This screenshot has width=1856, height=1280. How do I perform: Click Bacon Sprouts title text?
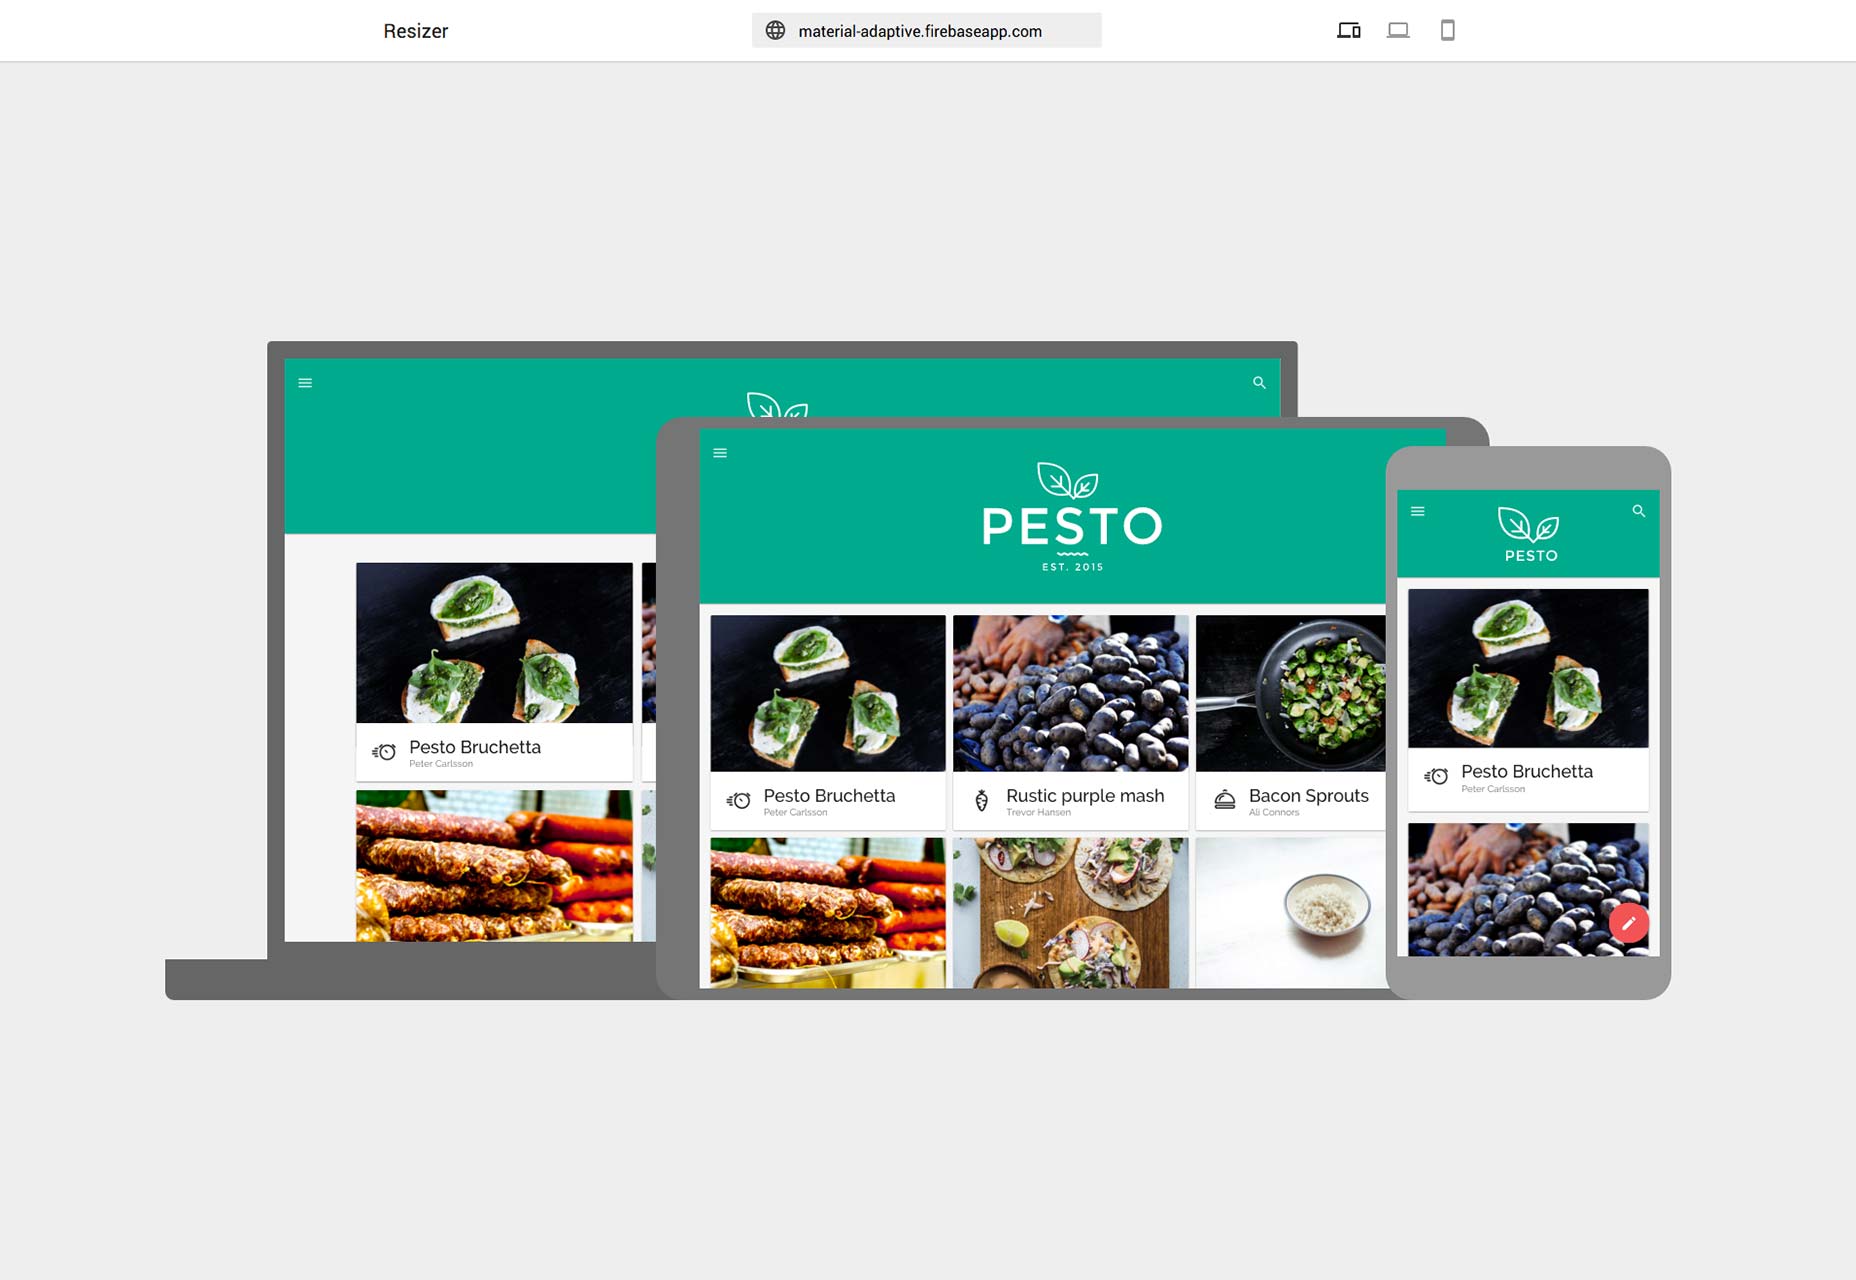(1309, 796)
